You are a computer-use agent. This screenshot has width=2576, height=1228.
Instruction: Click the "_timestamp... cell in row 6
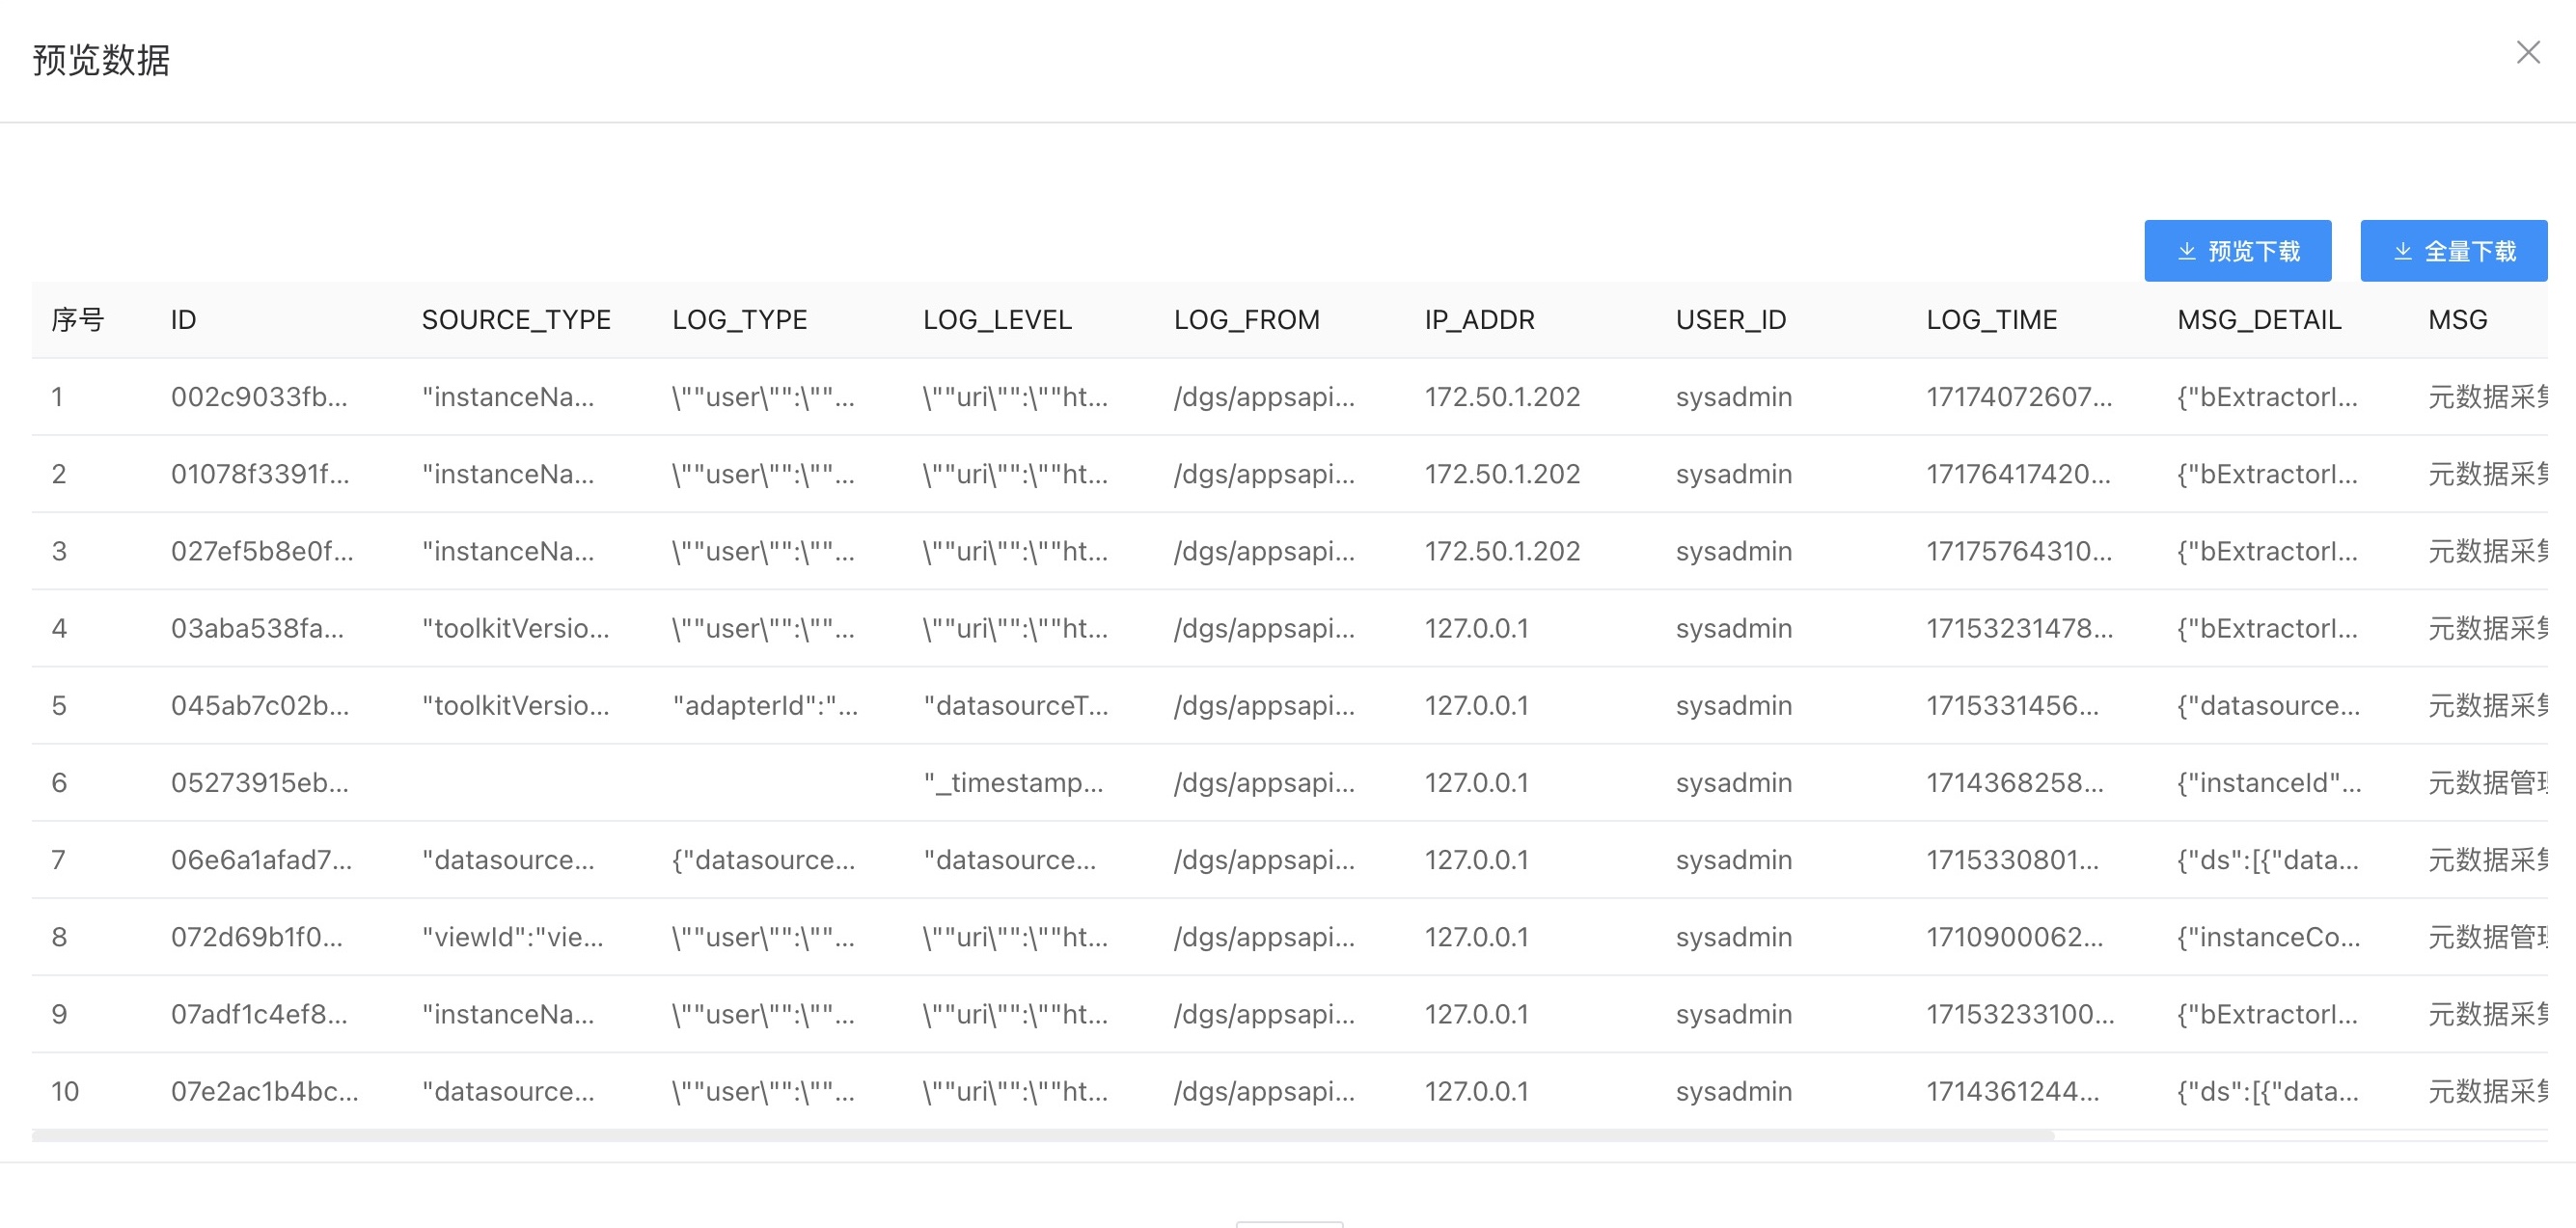point(1013,783)
